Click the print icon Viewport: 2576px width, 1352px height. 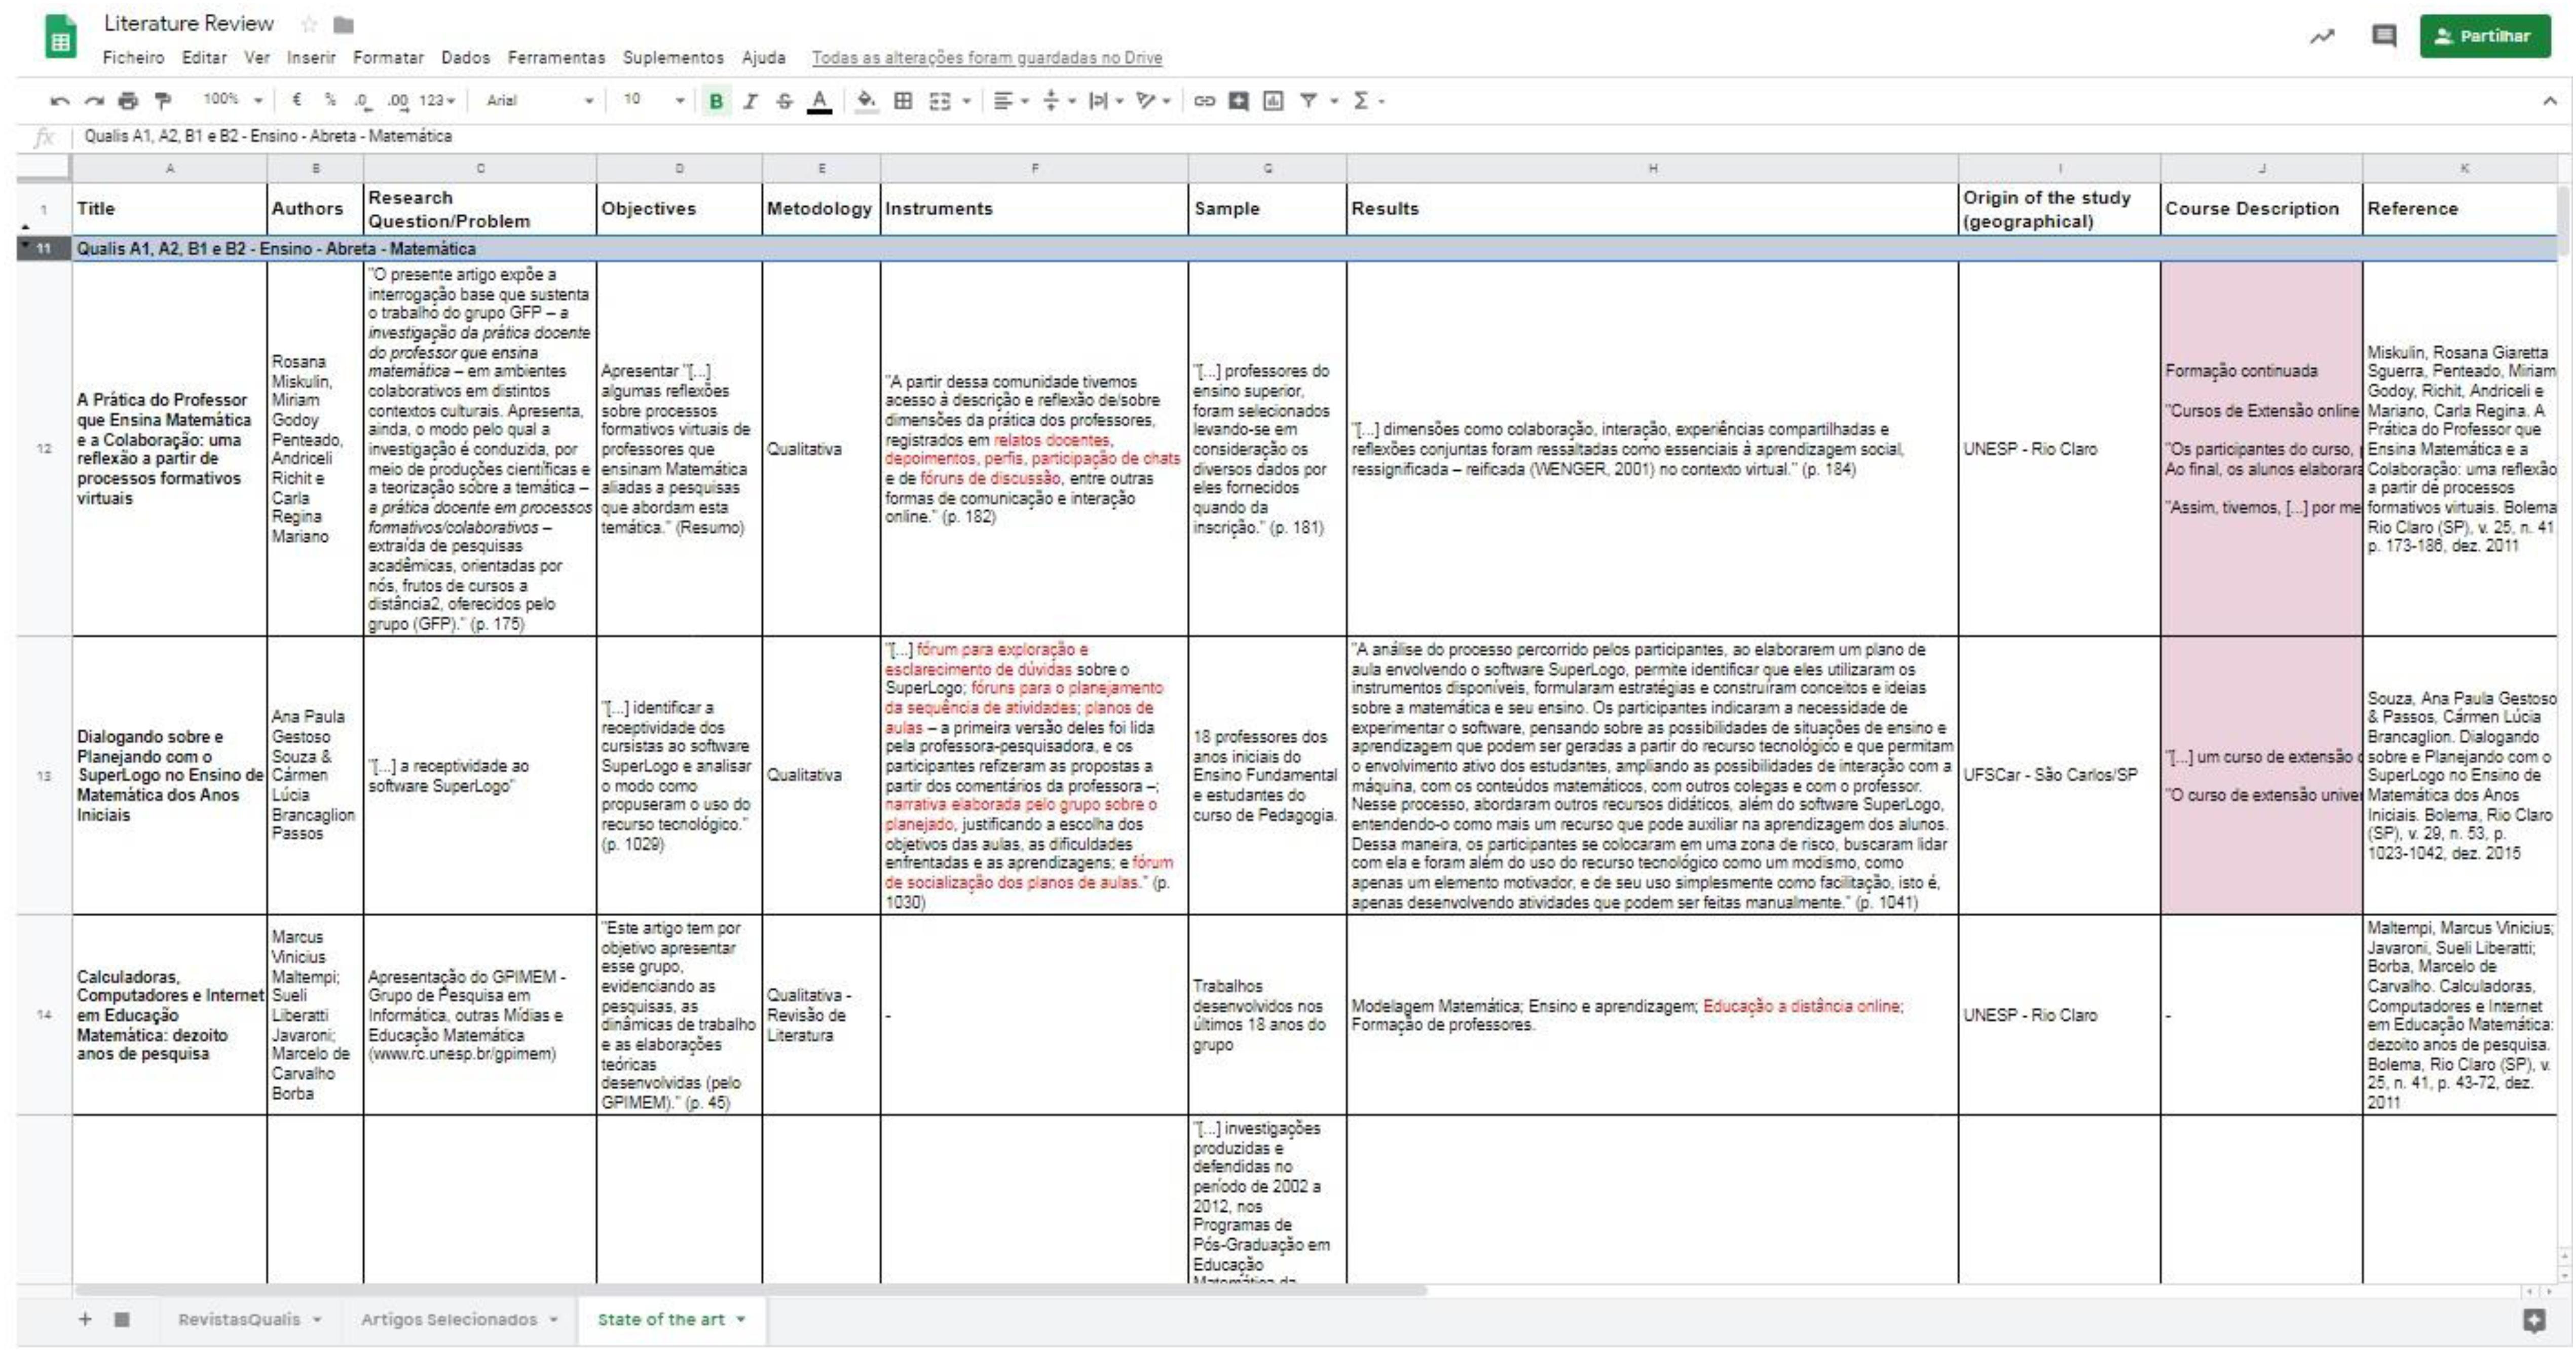(127, 101)
